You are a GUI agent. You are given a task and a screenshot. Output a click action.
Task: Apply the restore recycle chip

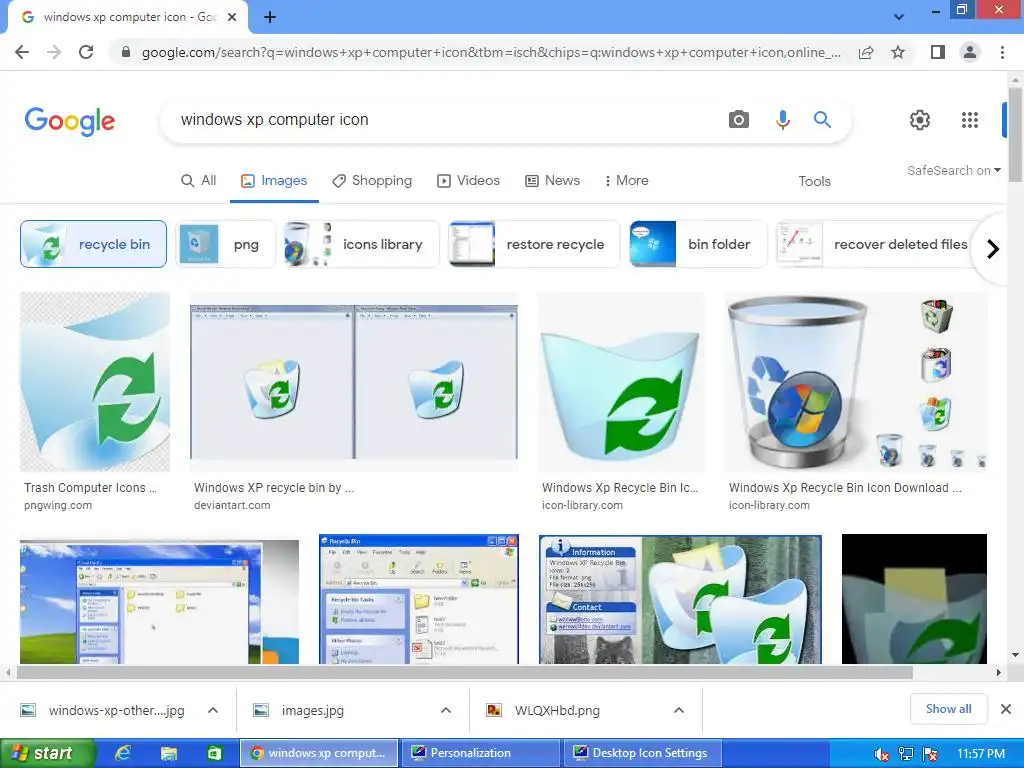[534, 244]
